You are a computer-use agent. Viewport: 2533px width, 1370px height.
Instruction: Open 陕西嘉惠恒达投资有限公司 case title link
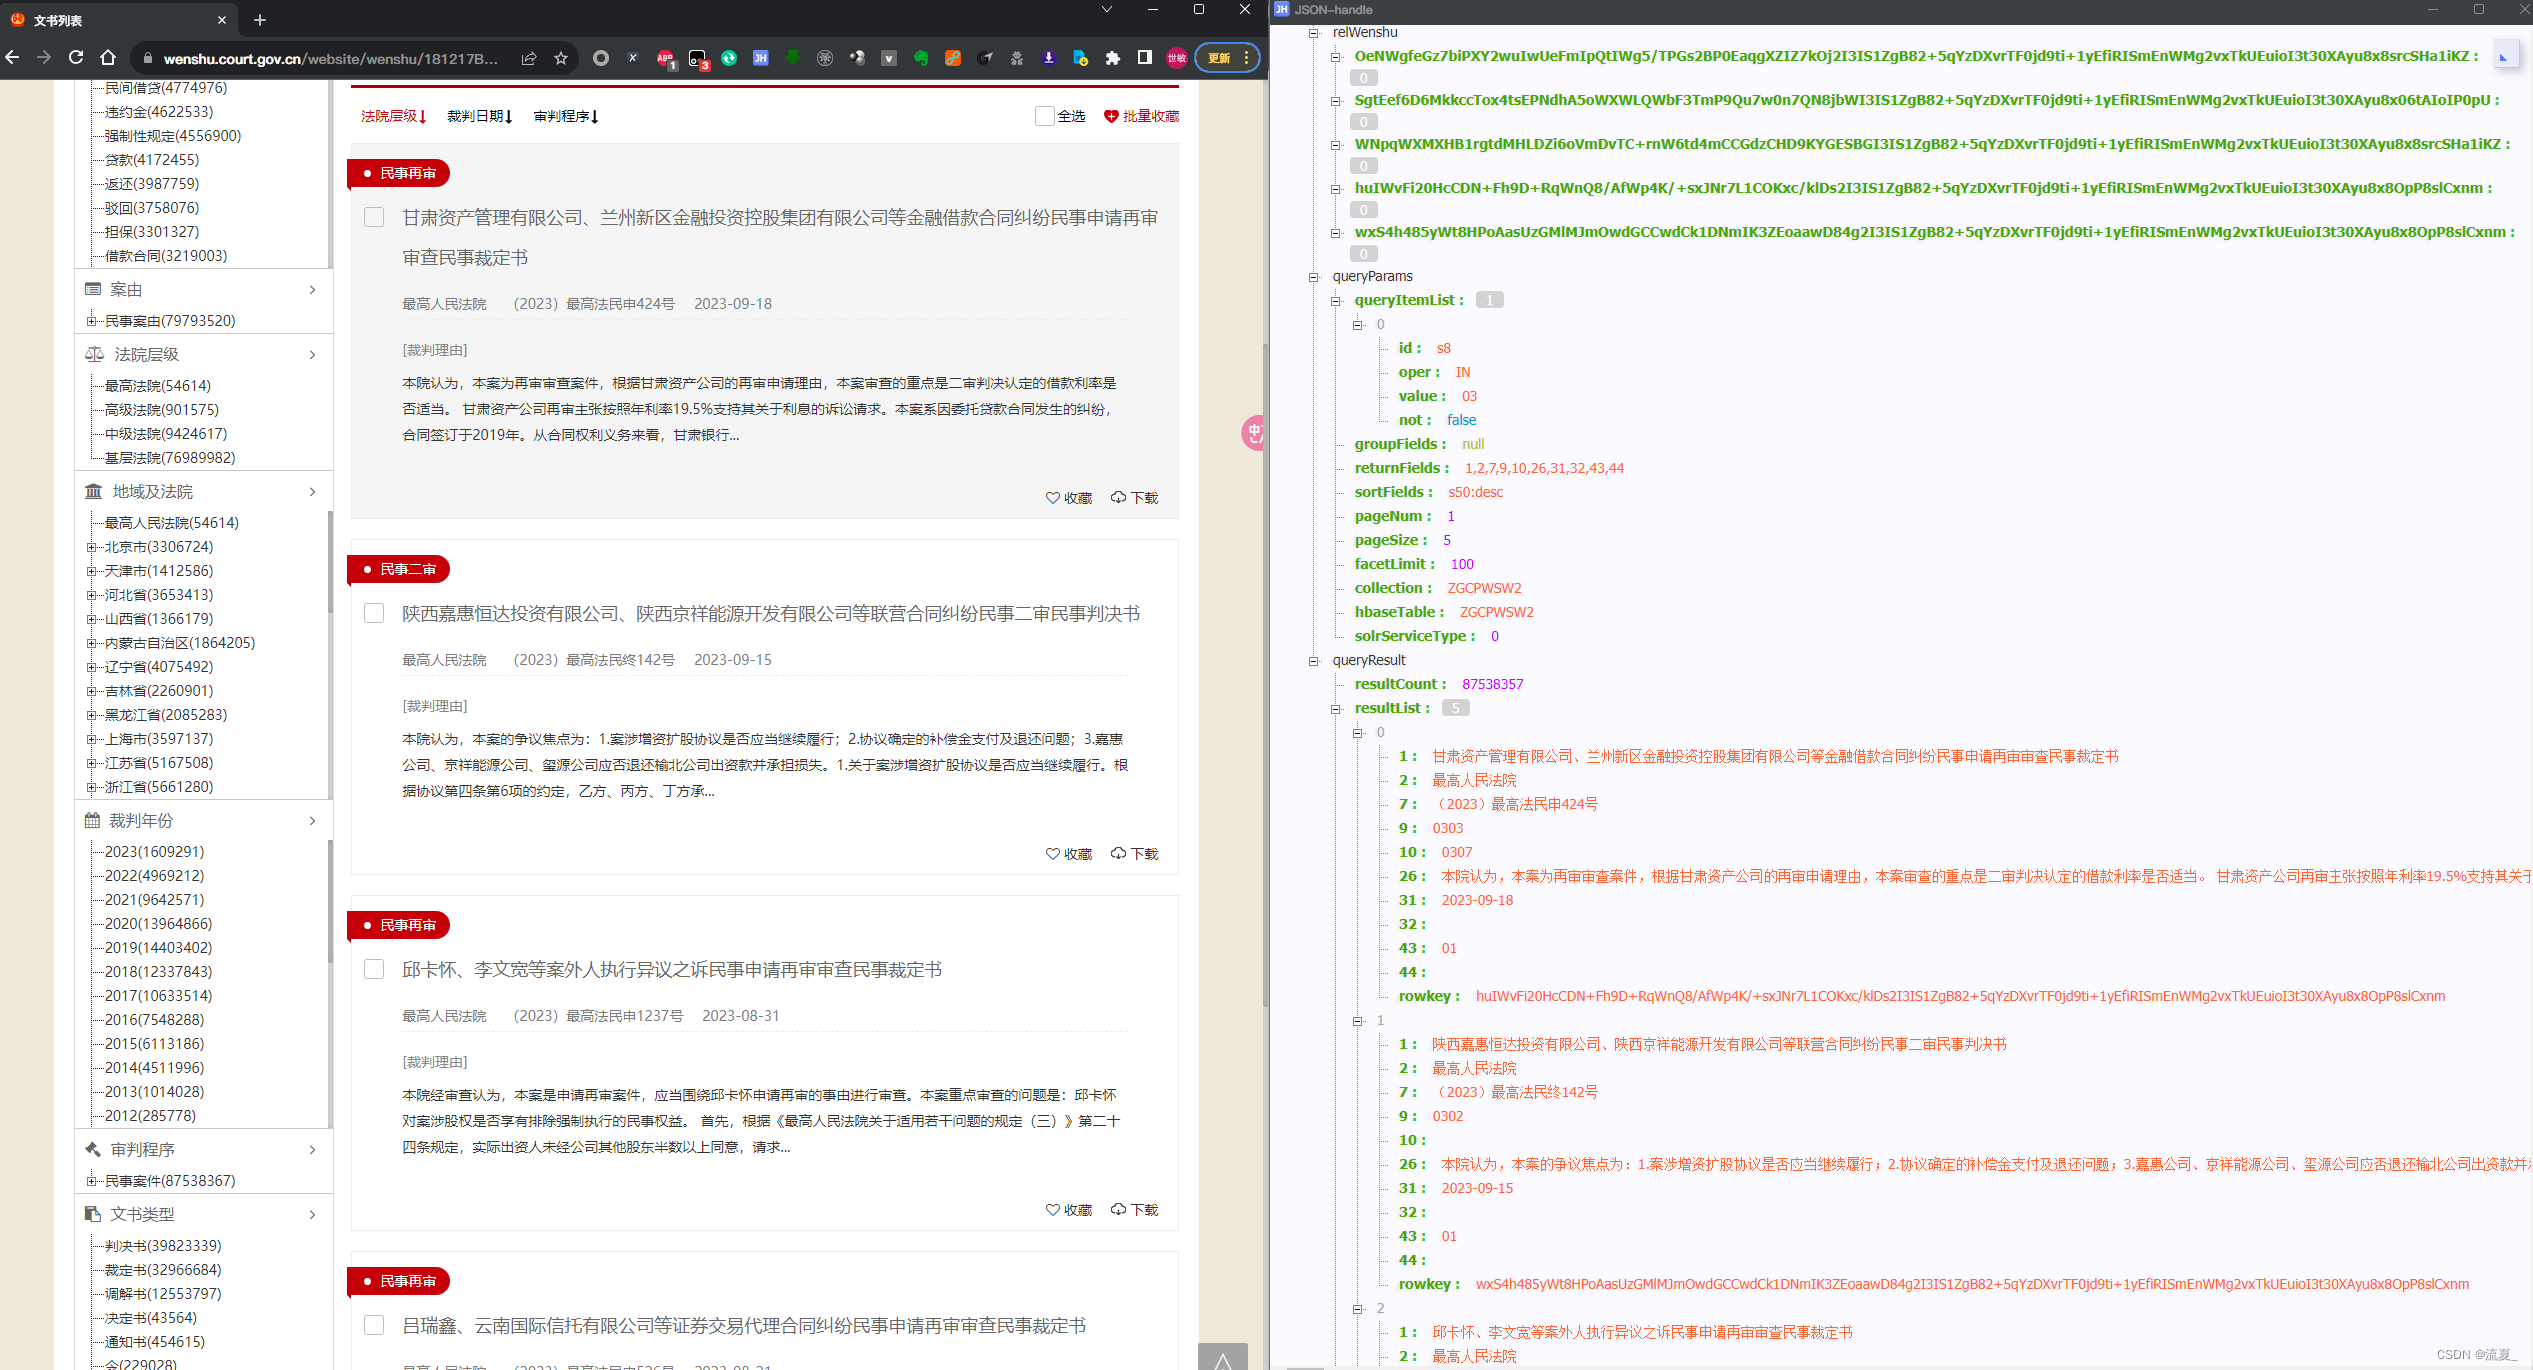coord(770,614)
